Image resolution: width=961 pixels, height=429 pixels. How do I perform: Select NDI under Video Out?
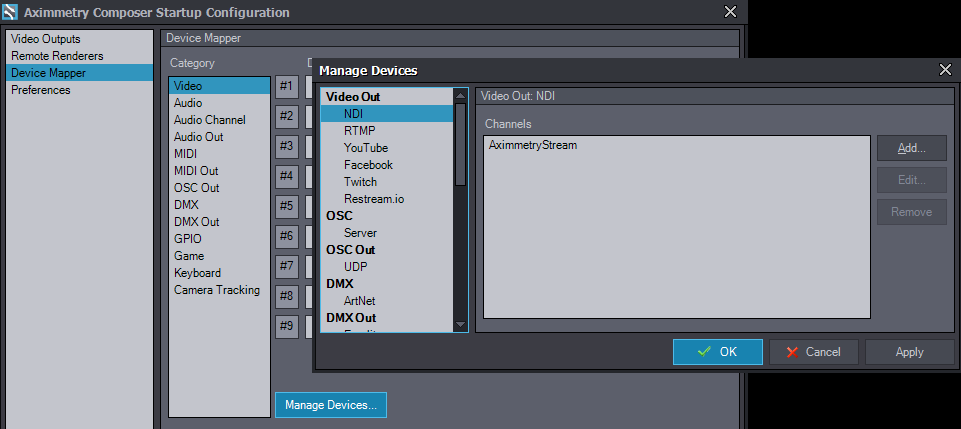tap(387, 114)
